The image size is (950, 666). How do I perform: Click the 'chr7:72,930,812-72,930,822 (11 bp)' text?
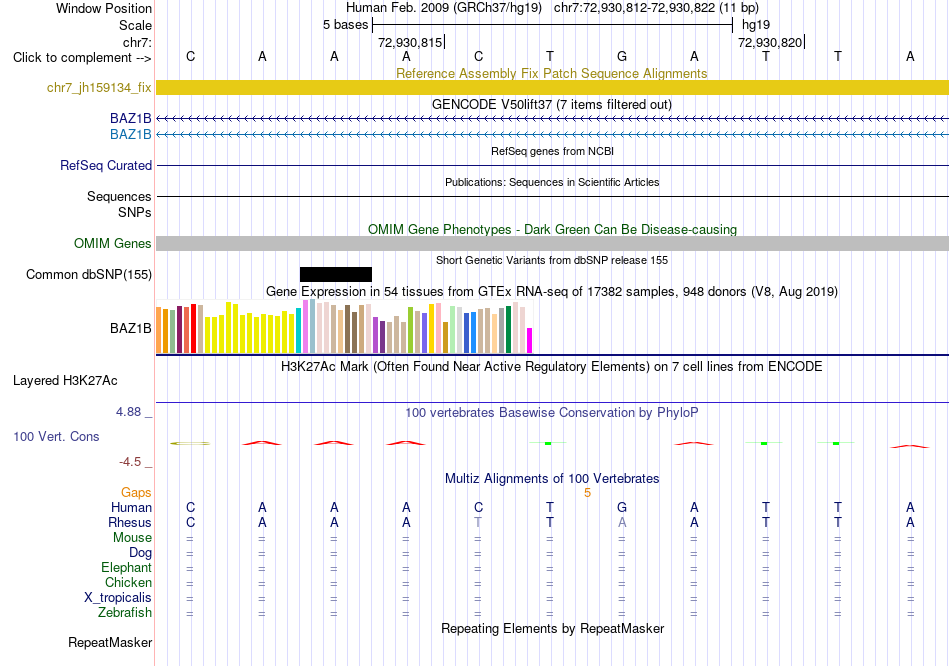(x=656, y=8)
